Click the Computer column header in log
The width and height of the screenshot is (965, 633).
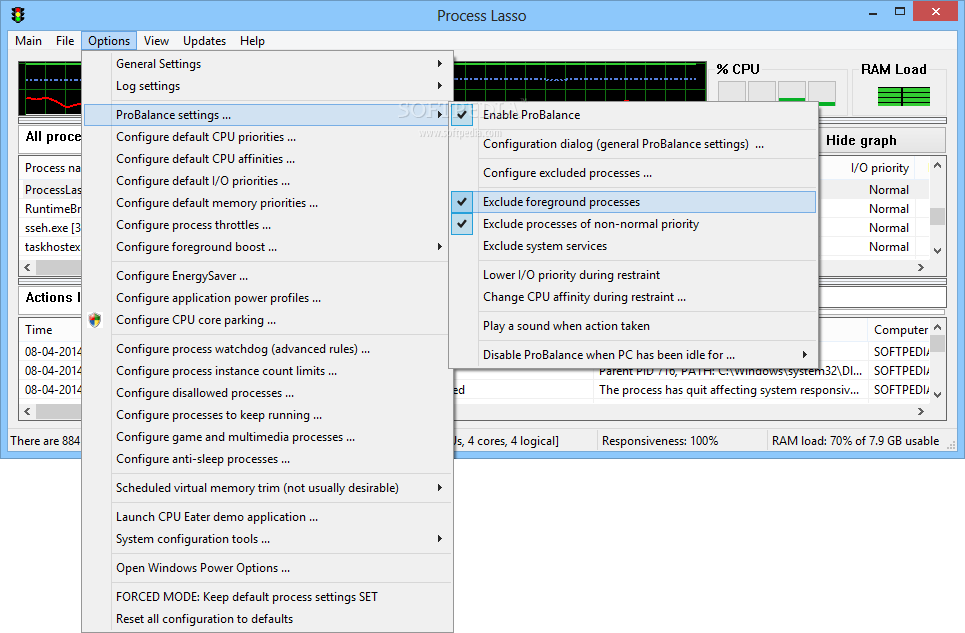[901, 330]
